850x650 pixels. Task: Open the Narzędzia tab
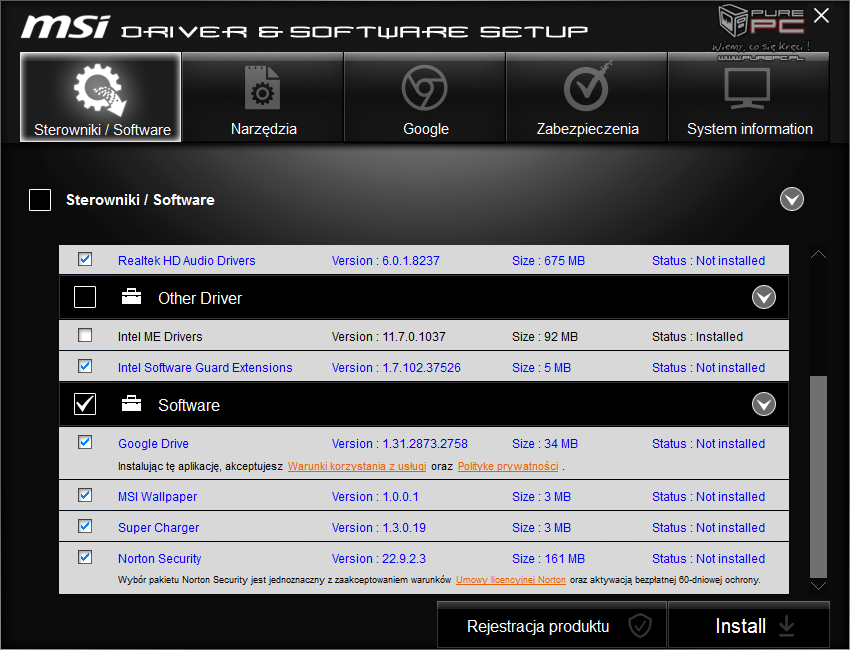(263, 97)
